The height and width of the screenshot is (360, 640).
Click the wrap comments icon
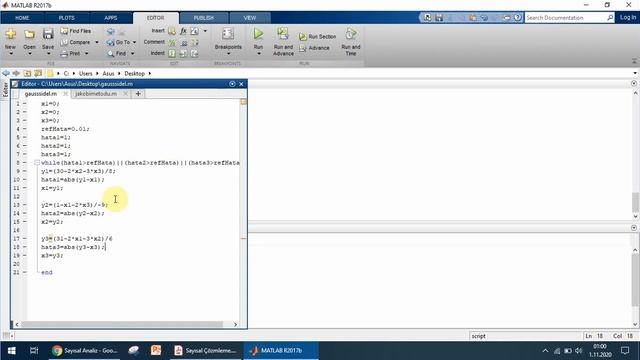click(195, 42)
